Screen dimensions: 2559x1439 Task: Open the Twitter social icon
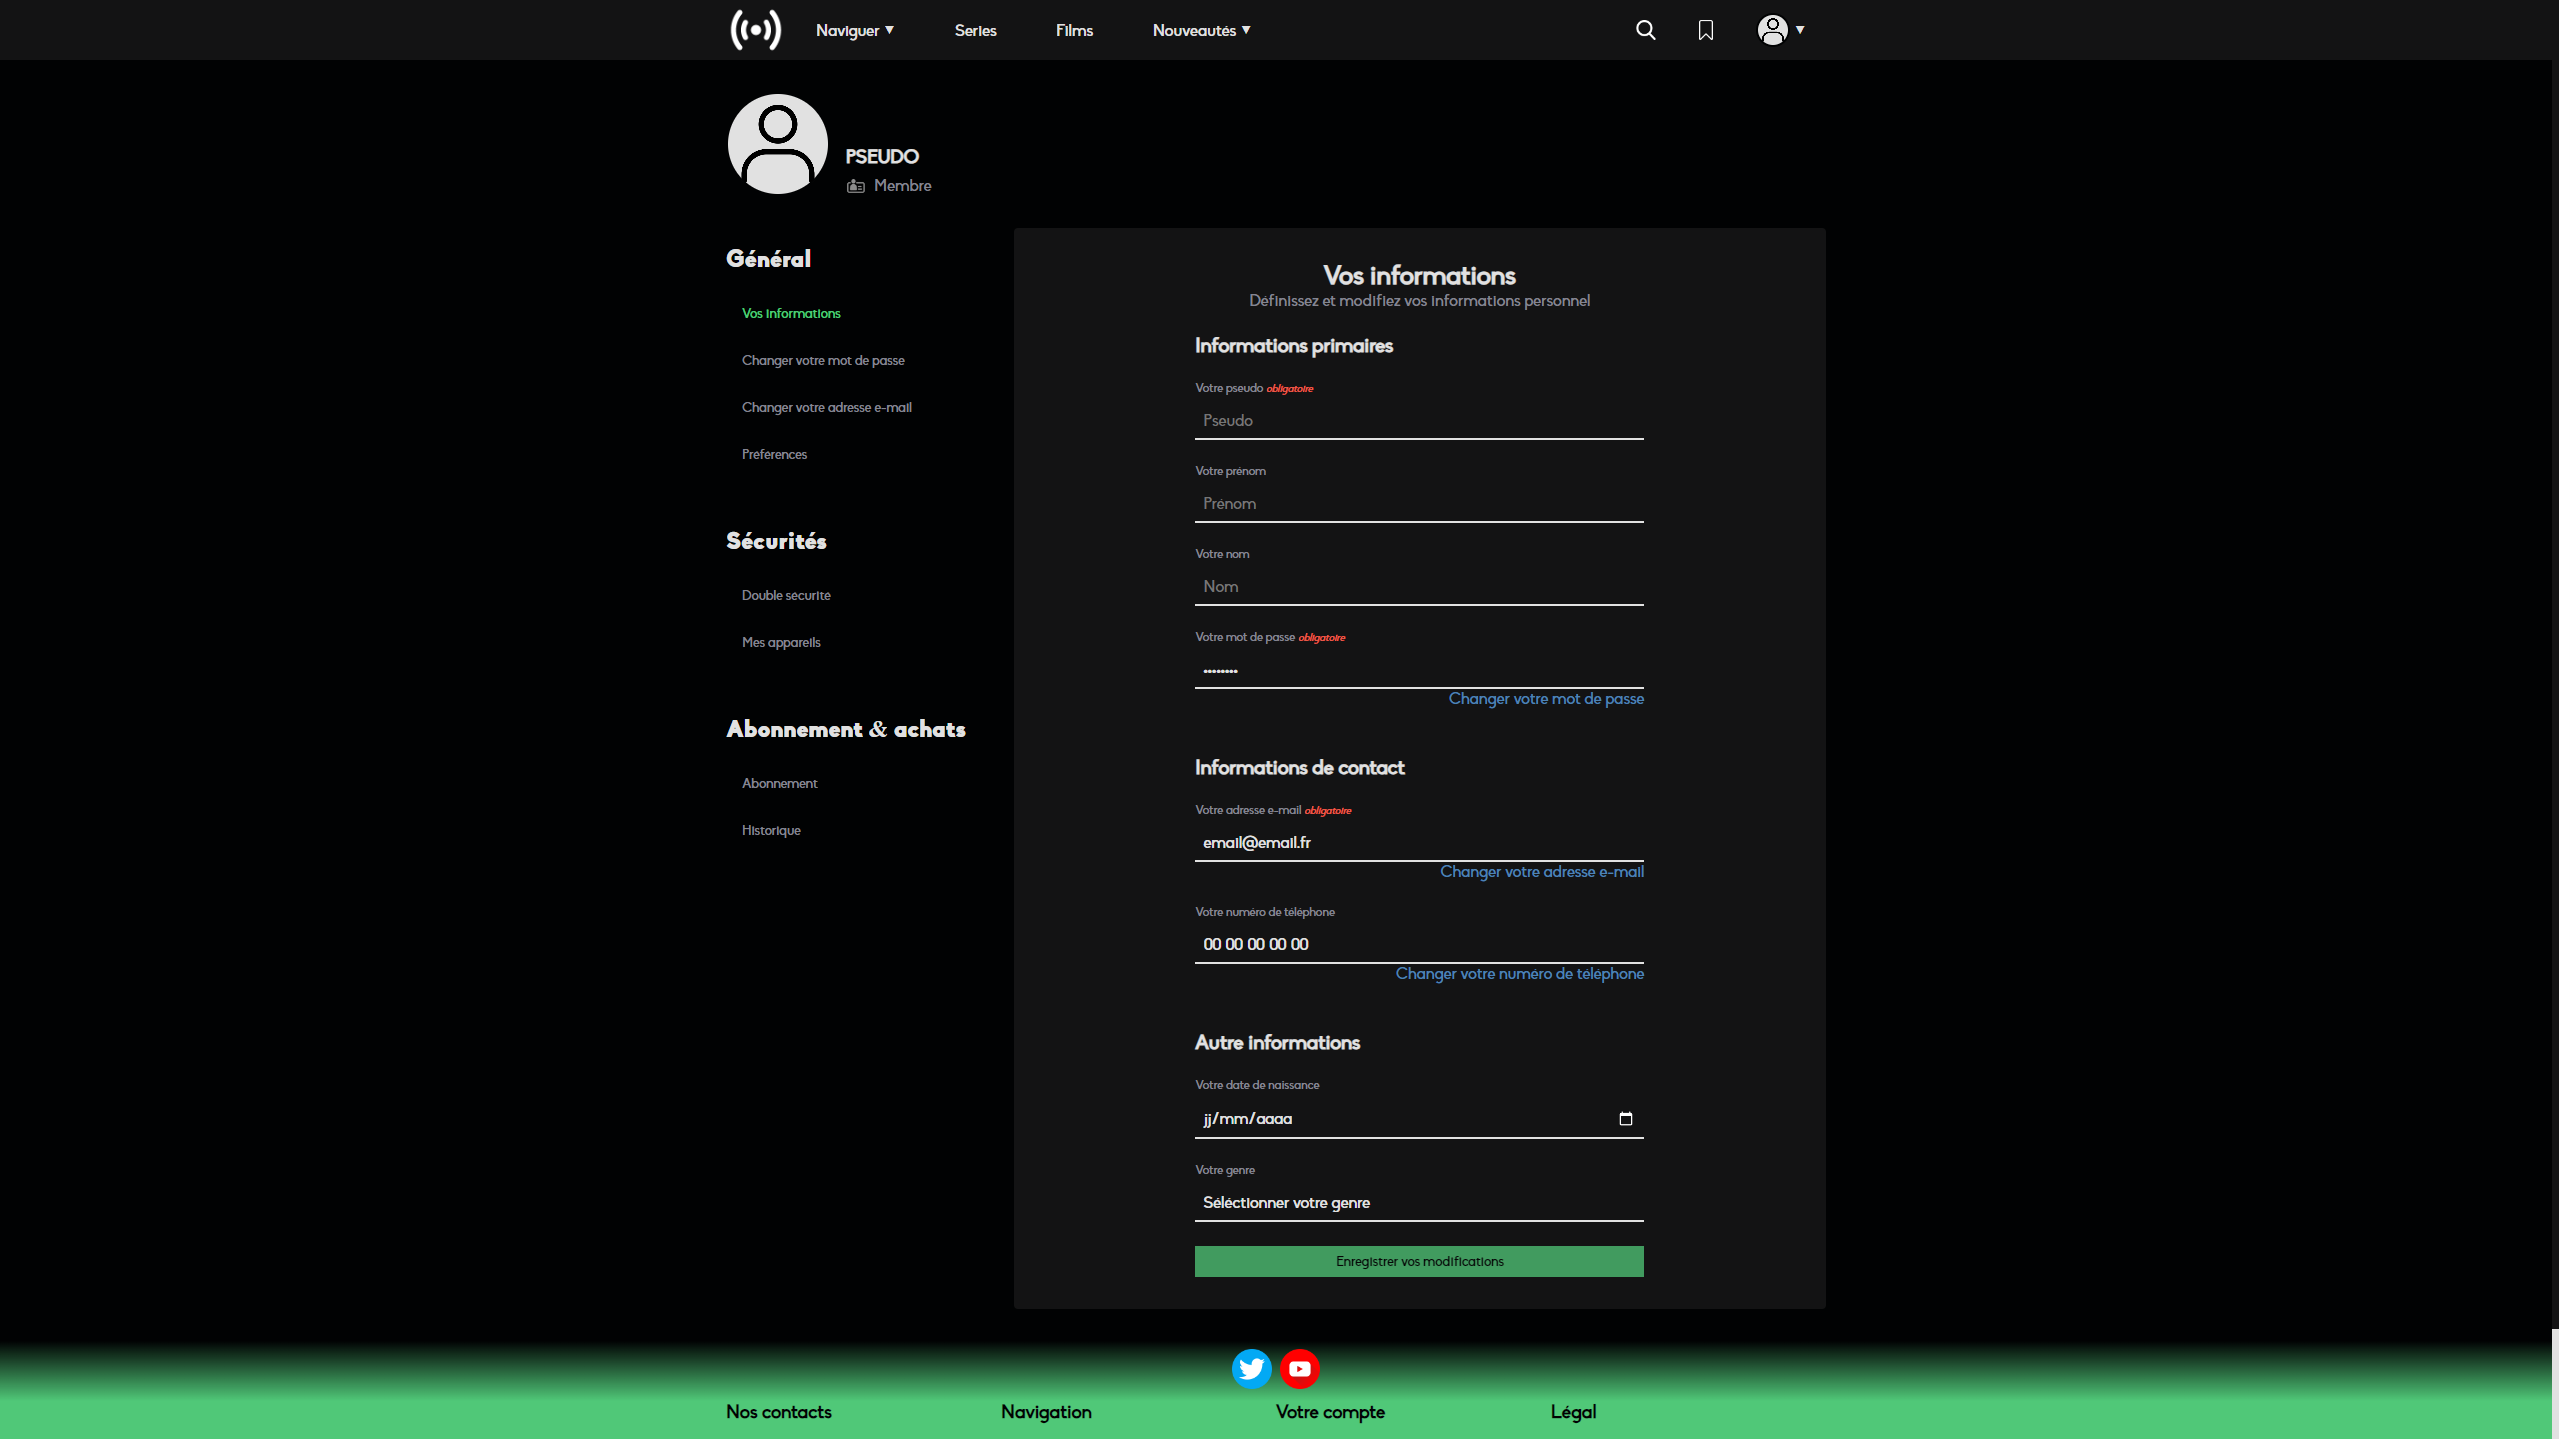click(x=1251, y=1369)
